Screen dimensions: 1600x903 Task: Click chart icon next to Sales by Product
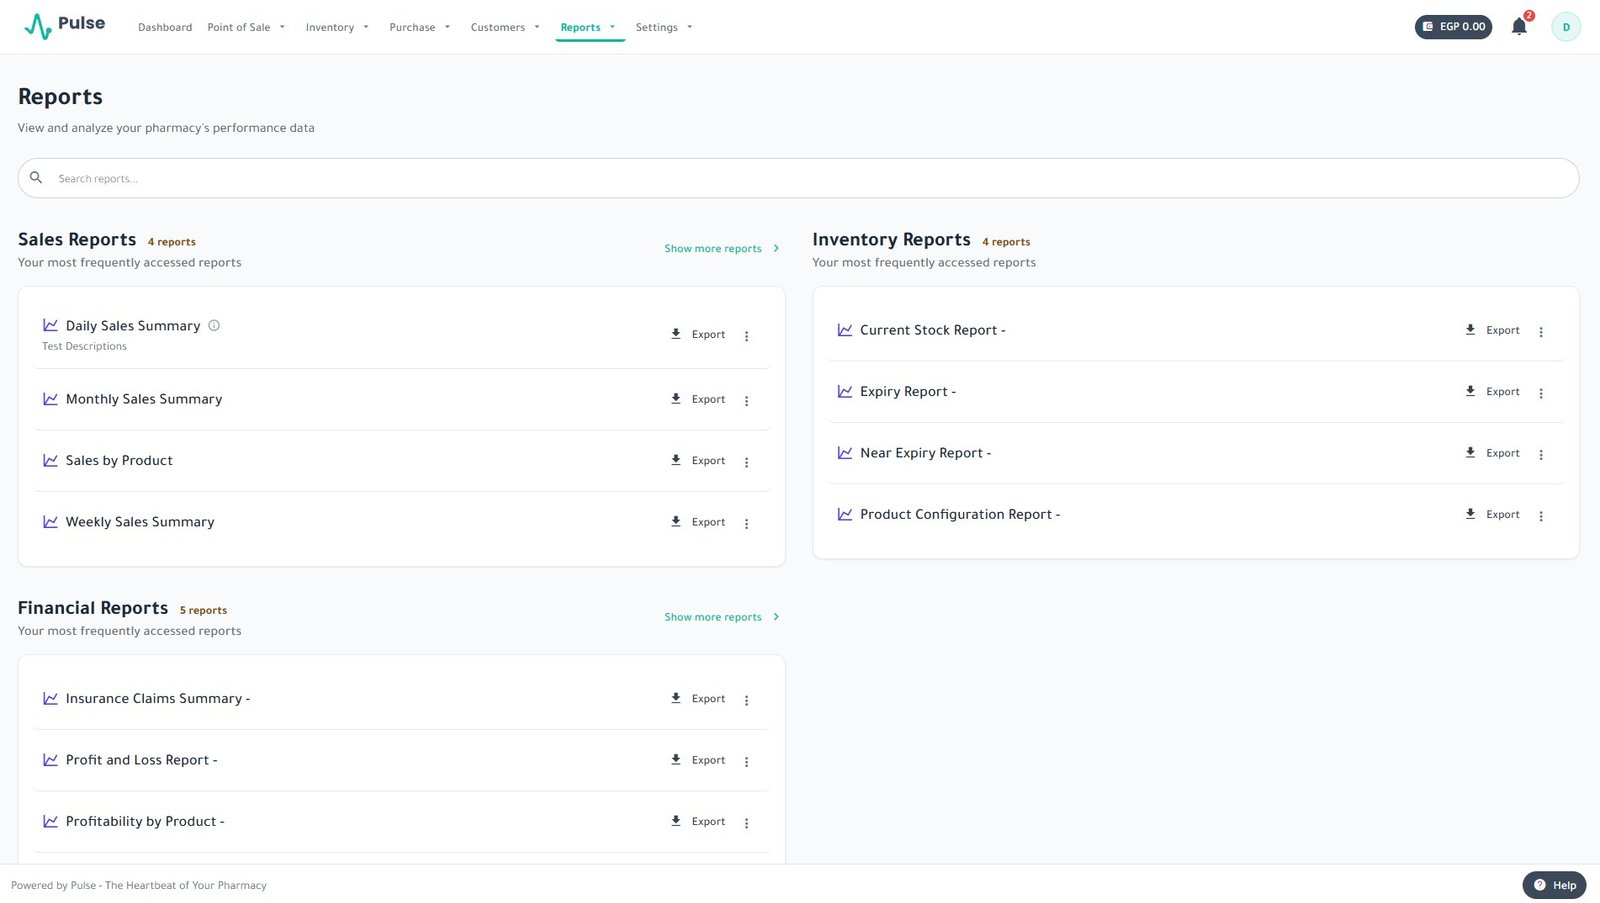pyautogui.click(x=50, y=460)
